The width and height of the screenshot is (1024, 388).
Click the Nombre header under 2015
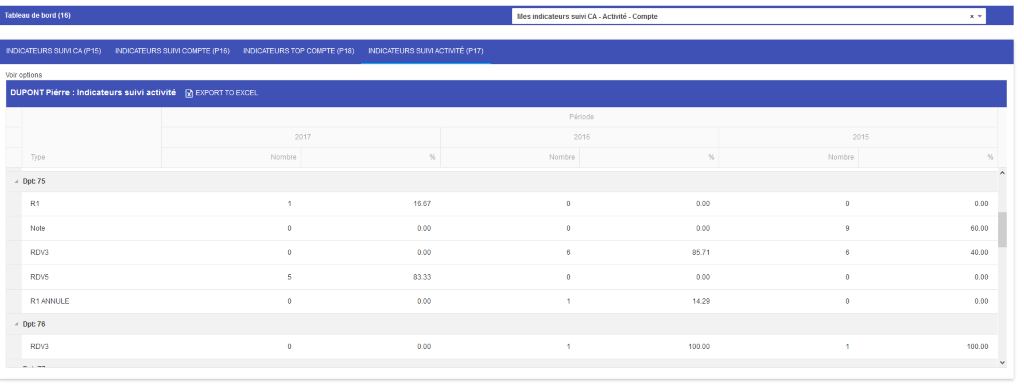tap(789, 157)
